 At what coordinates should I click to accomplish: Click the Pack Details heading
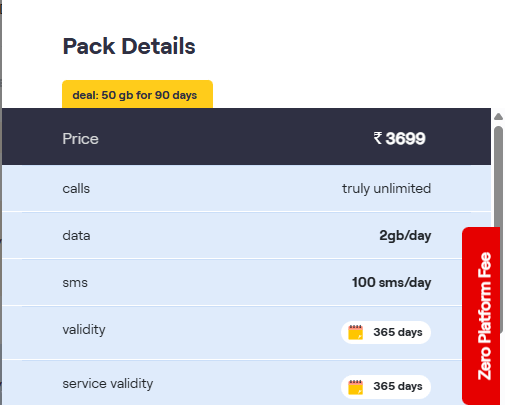point(129,46)
